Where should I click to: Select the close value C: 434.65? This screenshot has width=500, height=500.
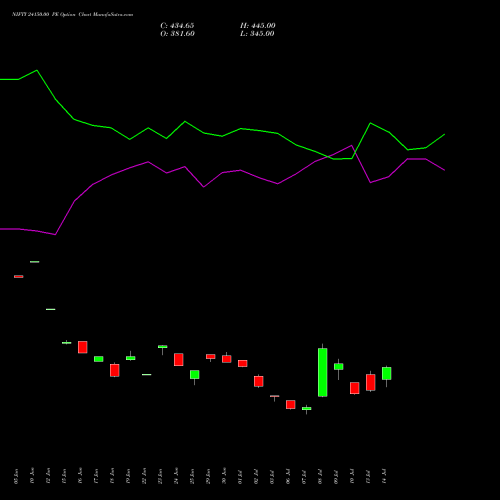click(x=177, y=26)
